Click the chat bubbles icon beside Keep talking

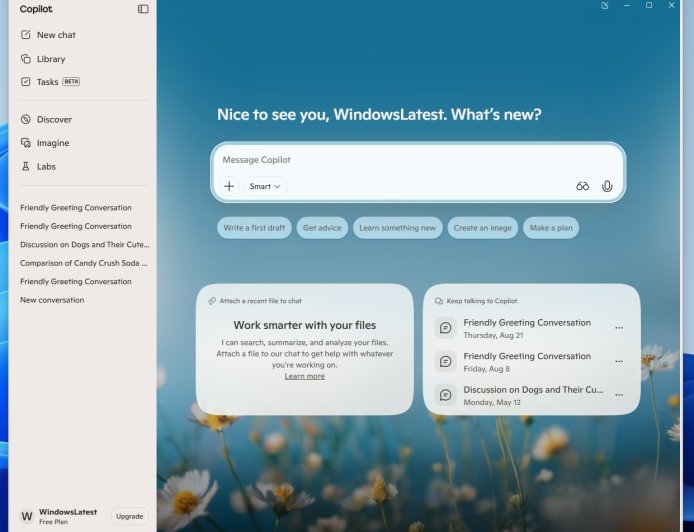(439, 301)
